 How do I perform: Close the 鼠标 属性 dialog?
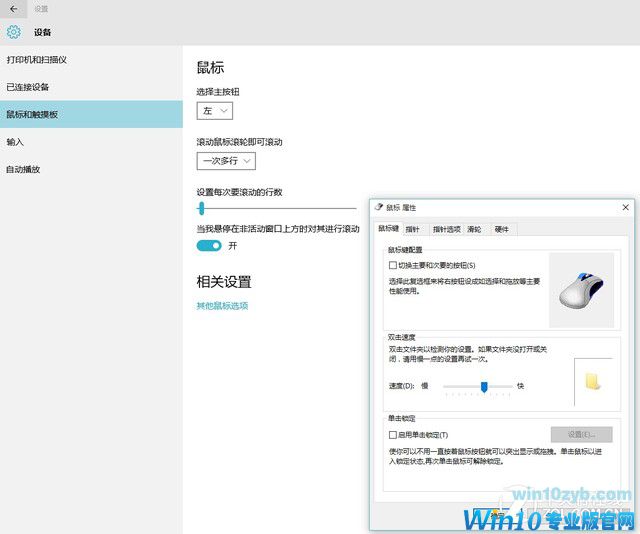click(625, 207)
